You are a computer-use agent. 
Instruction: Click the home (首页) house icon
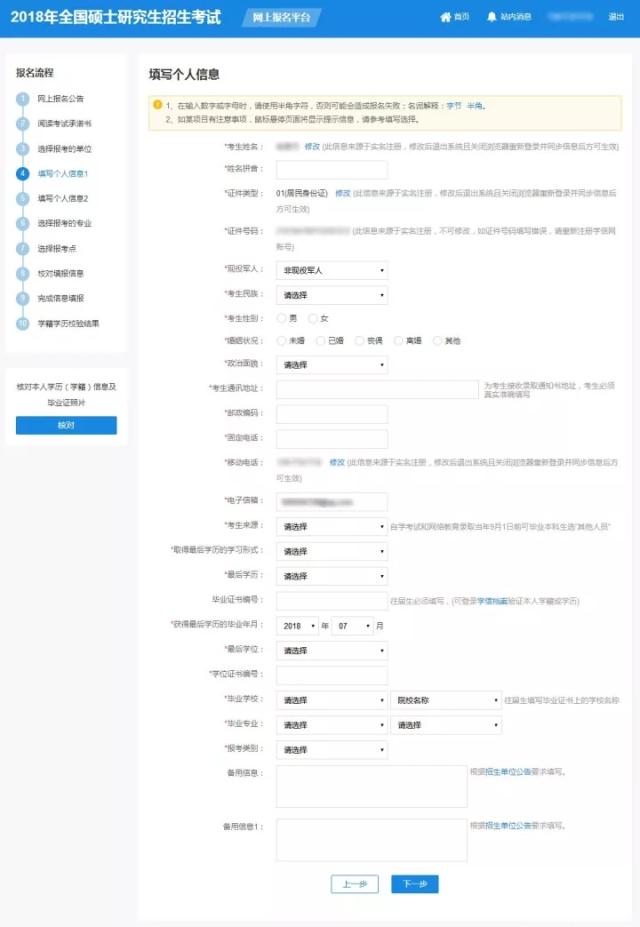[445, 17]
